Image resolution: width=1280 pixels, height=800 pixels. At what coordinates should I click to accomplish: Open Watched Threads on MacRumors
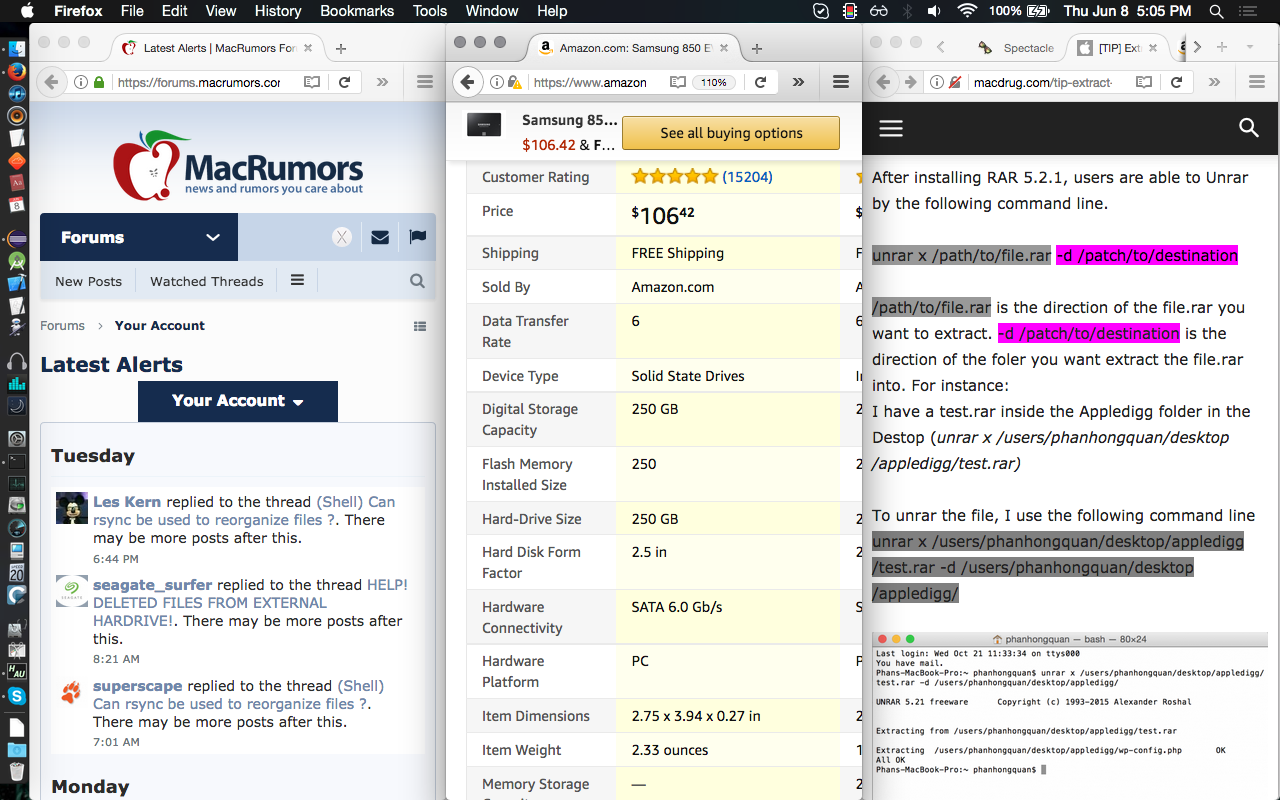207,281
